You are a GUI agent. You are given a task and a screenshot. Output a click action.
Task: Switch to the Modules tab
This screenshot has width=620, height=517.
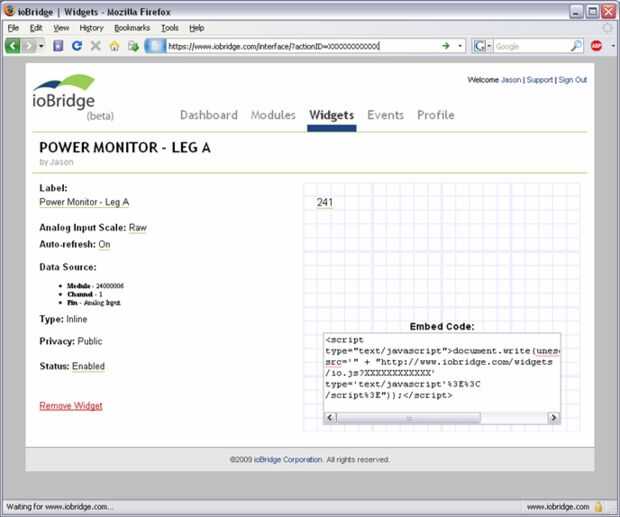(x=273, y=115)
